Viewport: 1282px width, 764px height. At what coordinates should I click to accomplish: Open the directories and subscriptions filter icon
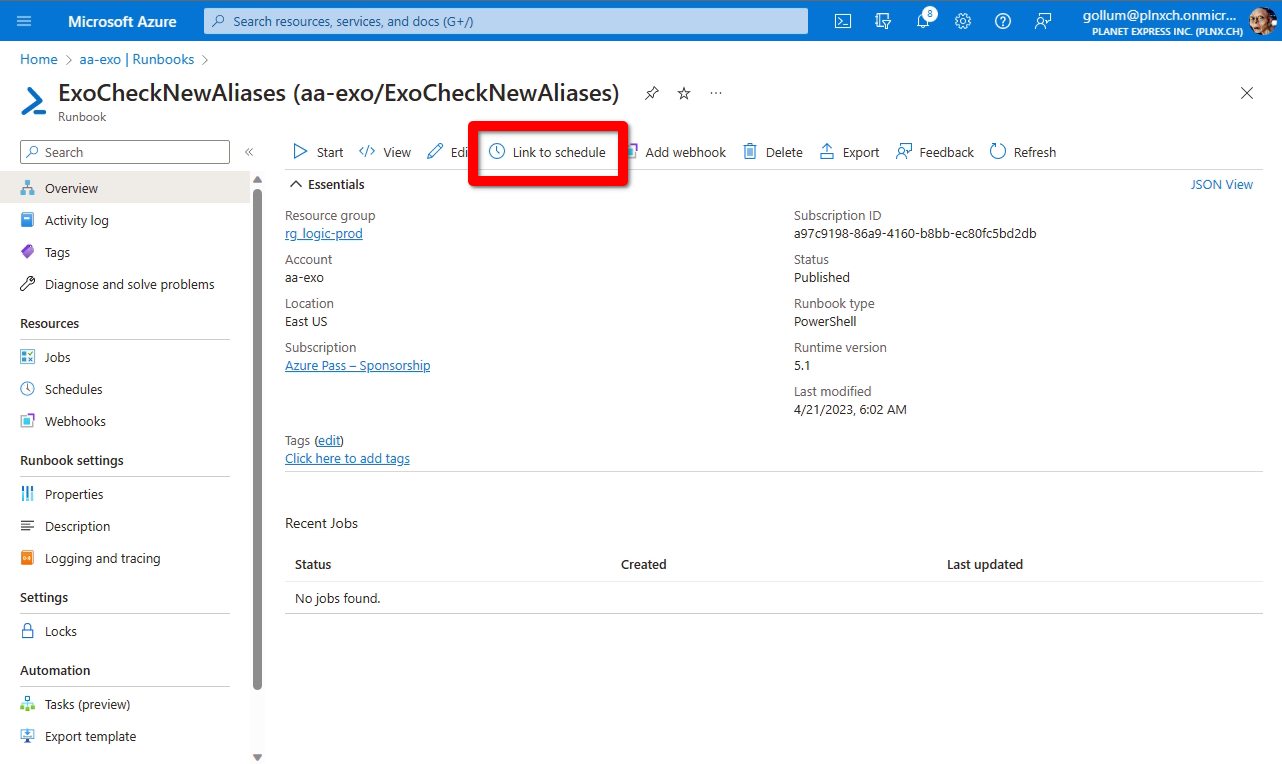point(883,21)
